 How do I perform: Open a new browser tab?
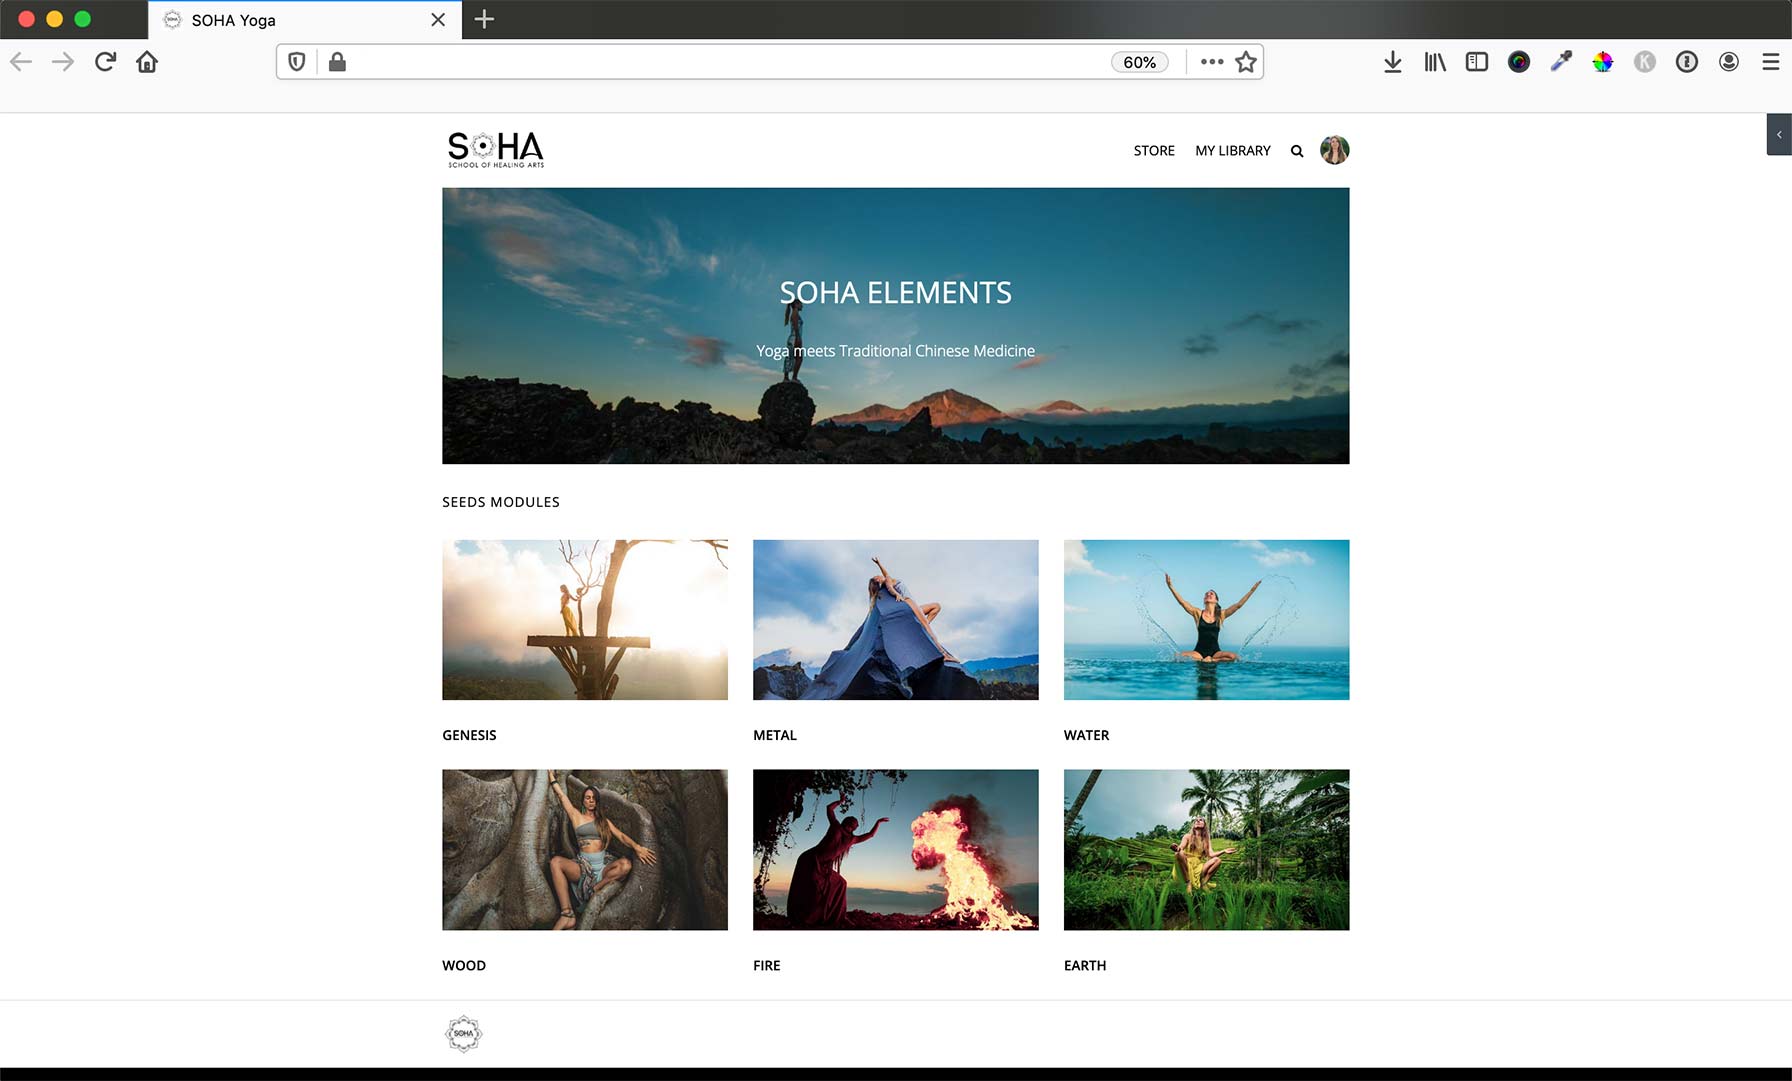484,19
